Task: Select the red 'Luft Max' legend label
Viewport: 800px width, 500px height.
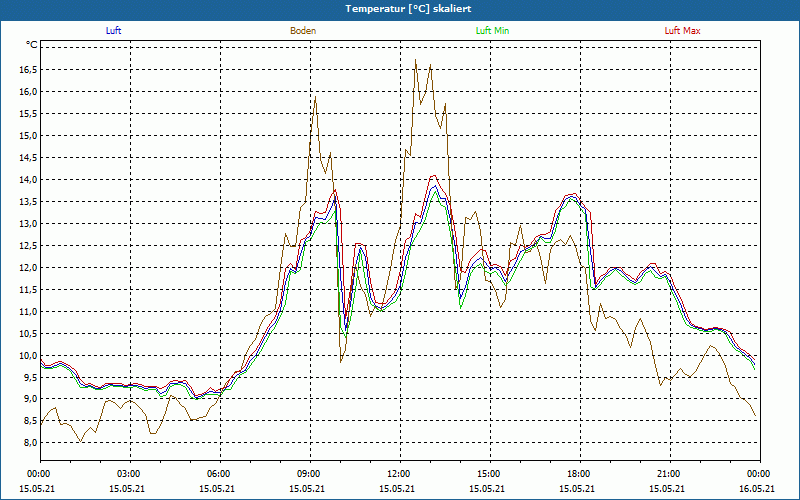Action: 683,31
